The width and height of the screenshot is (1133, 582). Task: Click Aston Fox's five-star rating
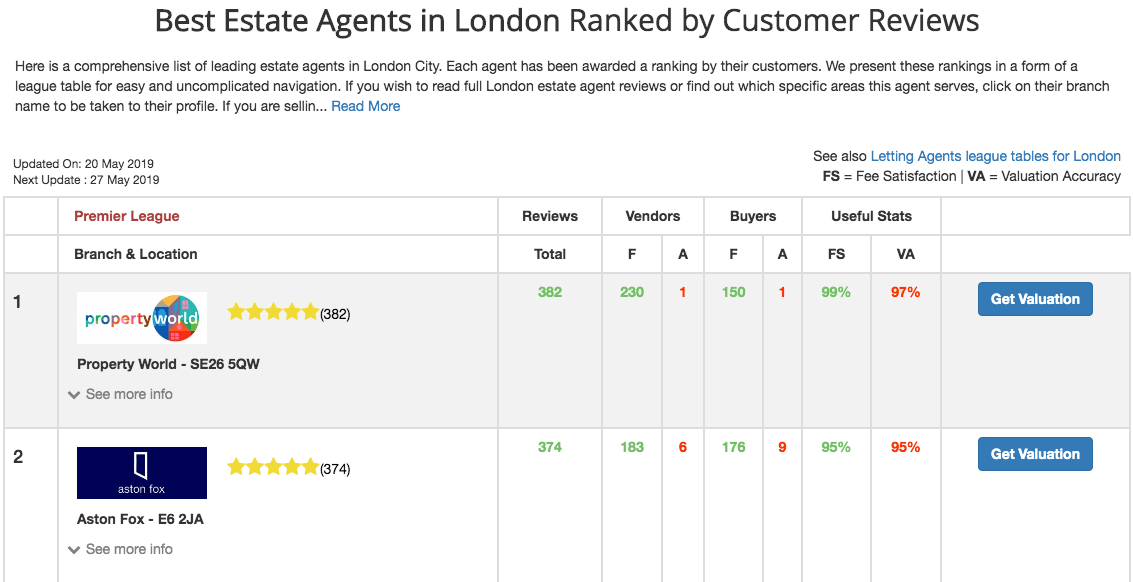click(273, 467)
